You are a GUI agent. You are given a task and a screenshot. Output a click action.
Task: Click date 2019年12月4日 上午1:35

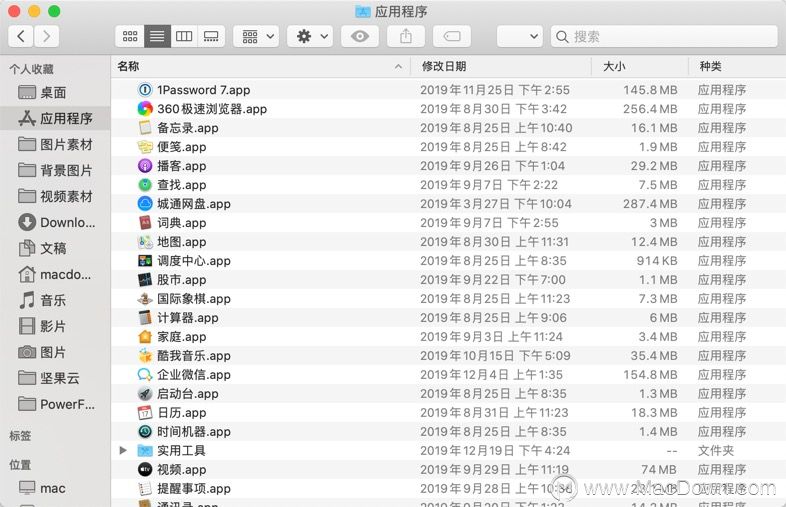coord(491,375)
